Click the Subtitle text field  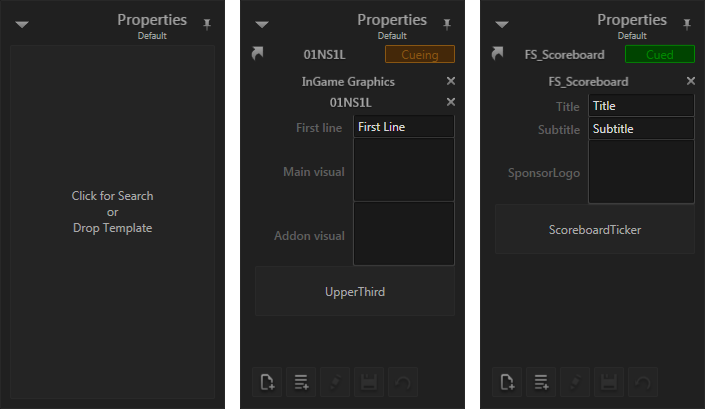[641, 129]
